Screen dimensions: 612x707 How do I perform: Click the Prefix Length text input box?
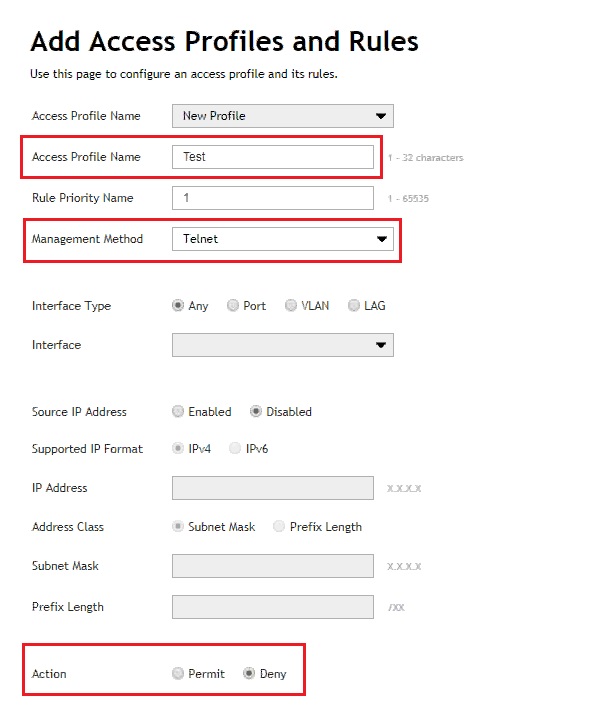click(272, 607)
